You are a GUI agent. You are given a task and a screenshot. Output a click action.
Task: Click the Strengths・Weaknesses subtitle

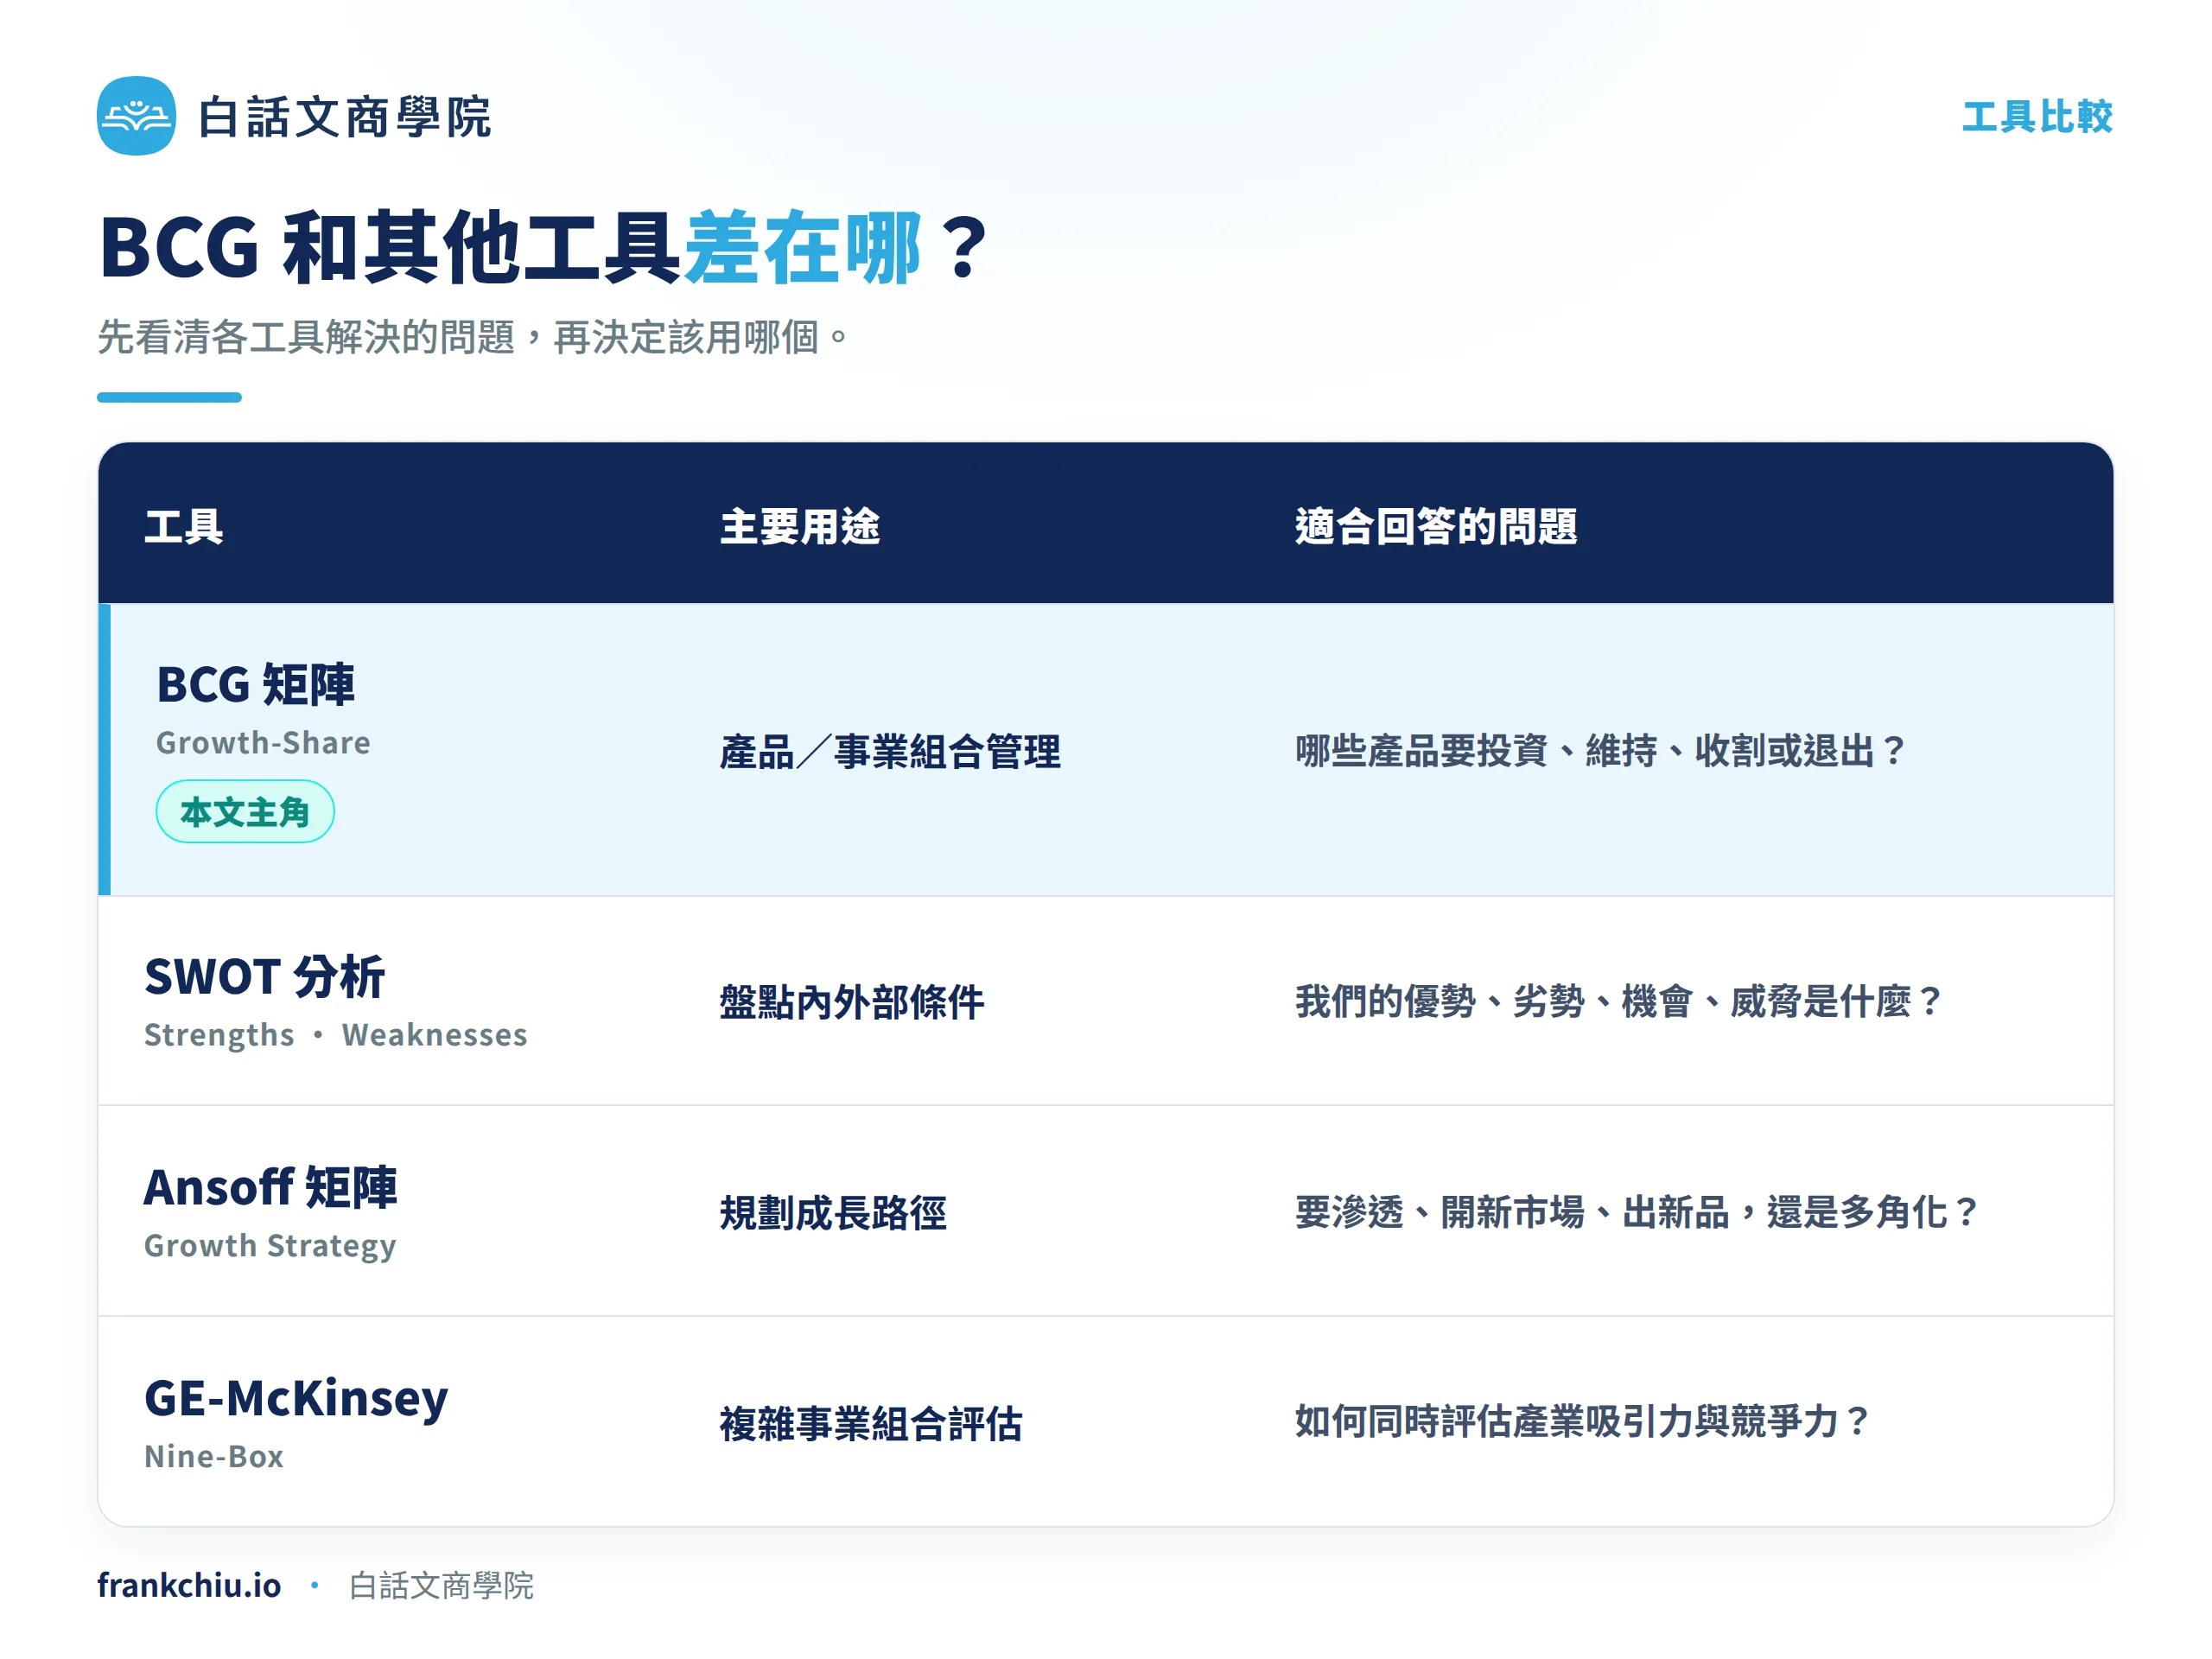coord(336,1035)
